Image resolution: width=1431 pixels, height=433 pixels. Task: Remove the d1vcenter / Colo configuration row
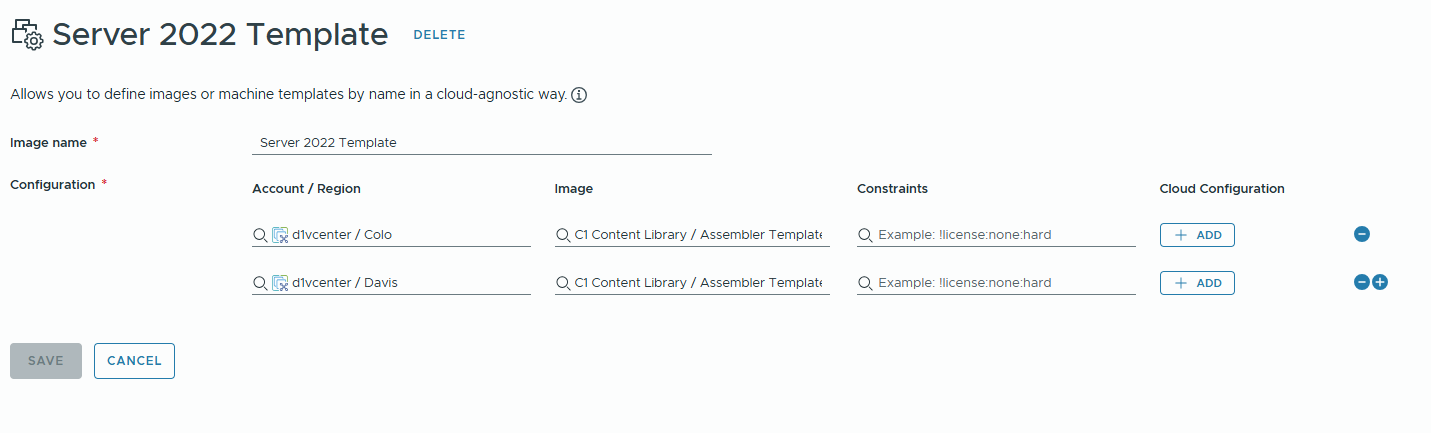click(x=1361, y=234)
